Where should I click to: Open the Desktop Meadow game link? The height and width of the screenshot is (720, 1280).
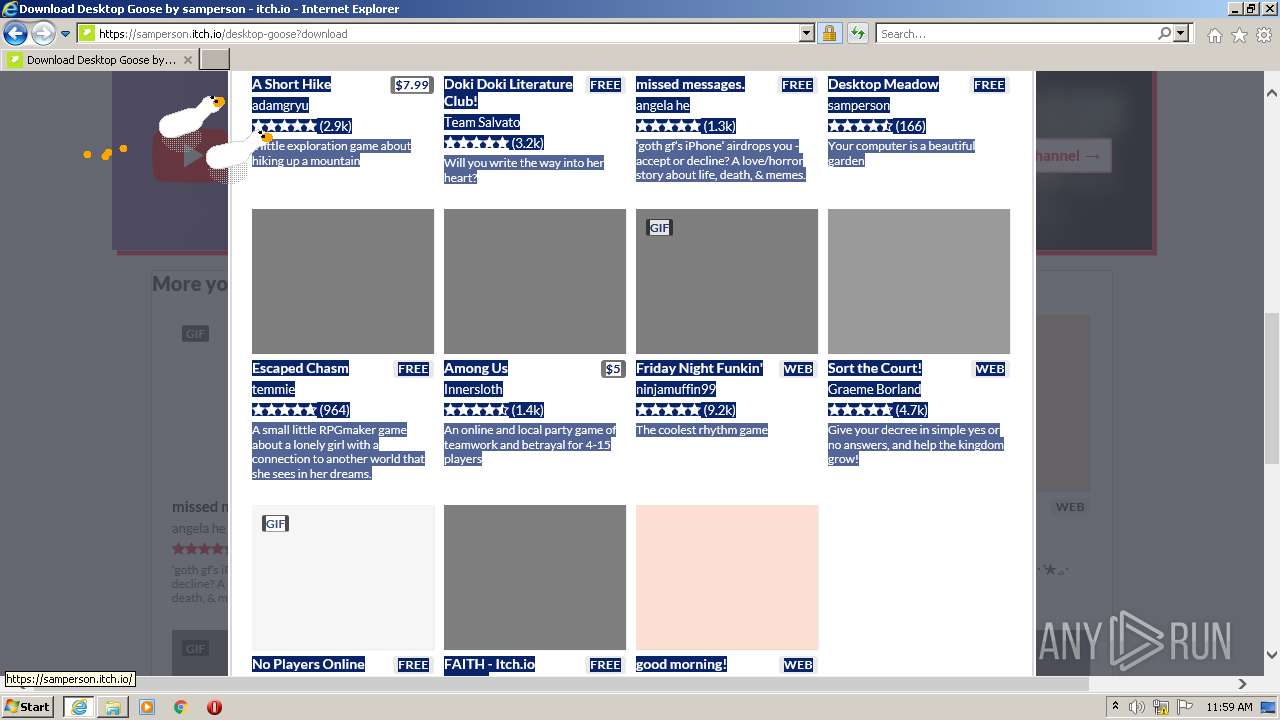tap(883, 84)
